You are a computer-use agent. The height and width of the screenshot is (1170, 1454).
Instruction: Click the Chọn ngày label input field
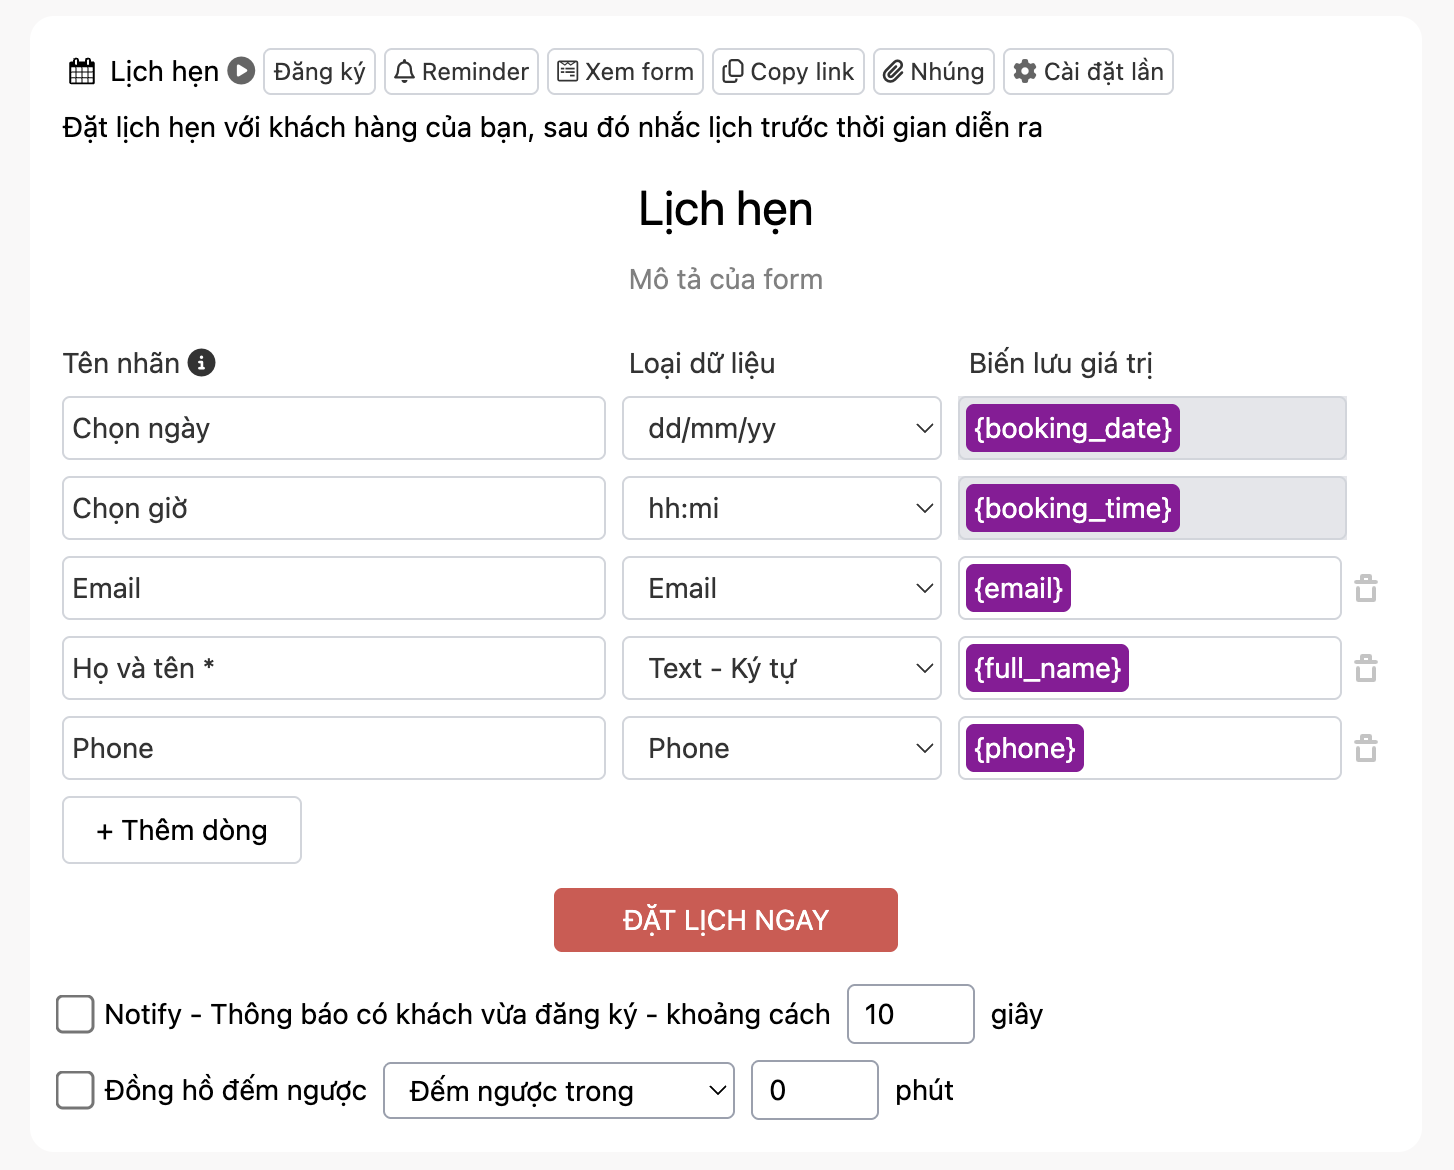[333, 429]
